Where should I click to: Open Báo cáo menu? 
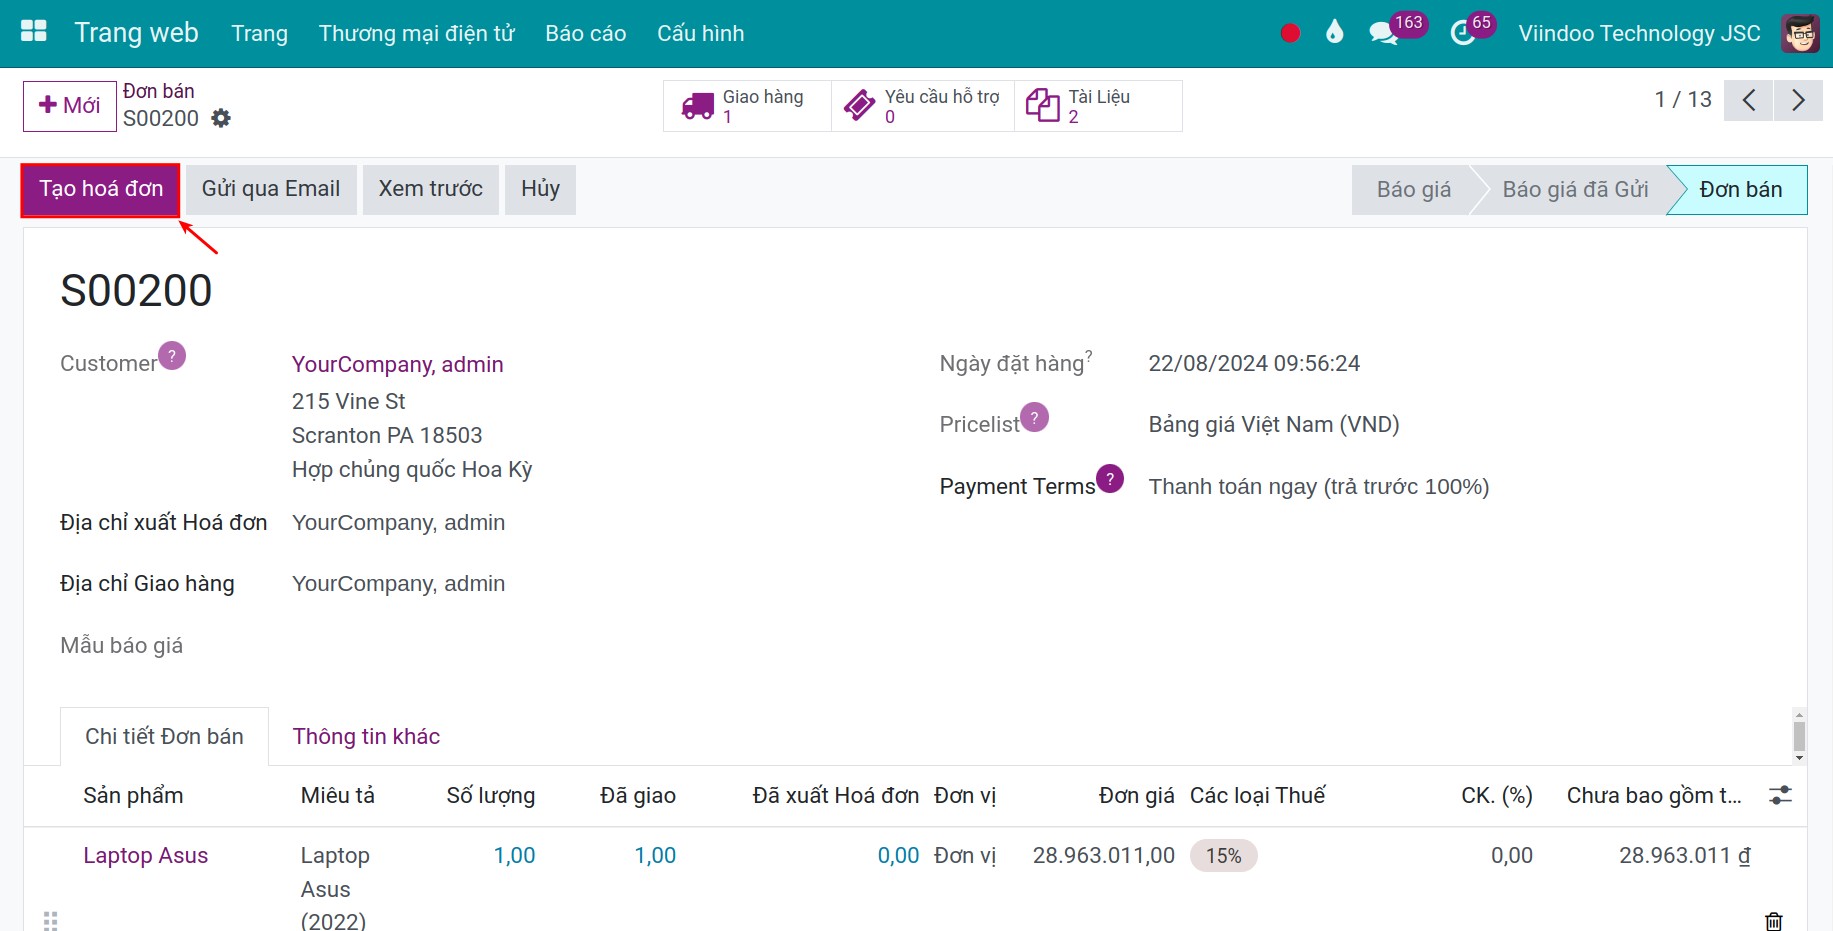click(586, 33)
